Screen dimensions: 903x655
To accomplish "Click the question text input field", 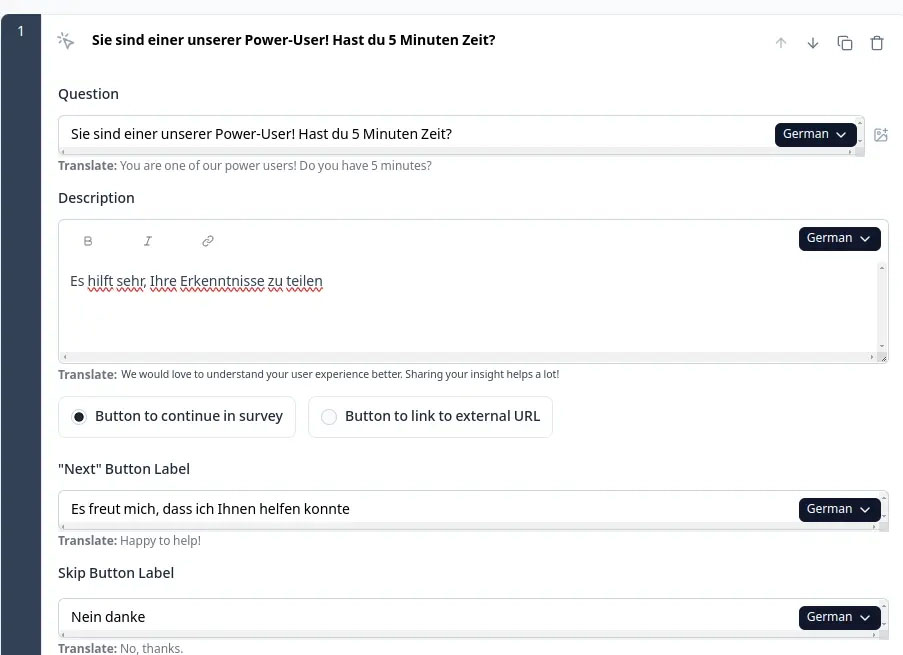I will pos(416,134).
